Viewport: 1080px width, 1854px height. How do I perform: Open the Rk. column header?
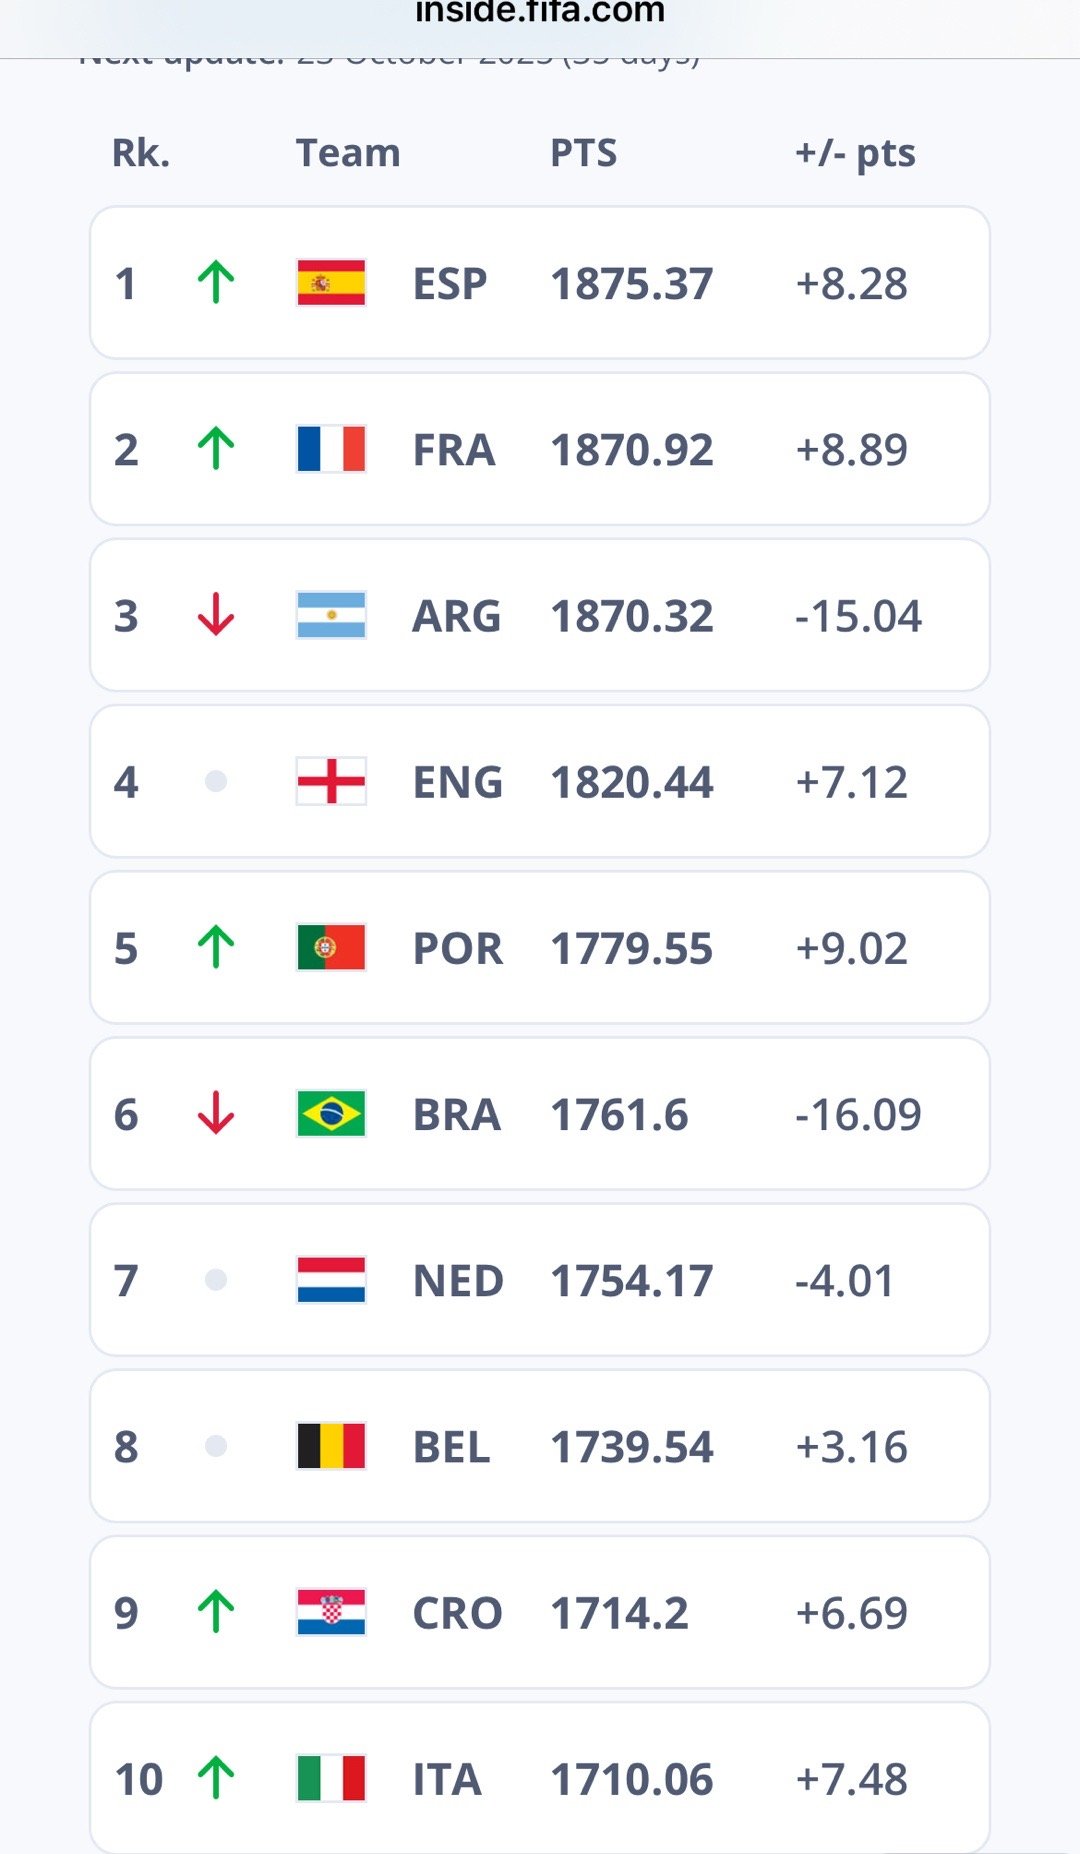[141, 153]
